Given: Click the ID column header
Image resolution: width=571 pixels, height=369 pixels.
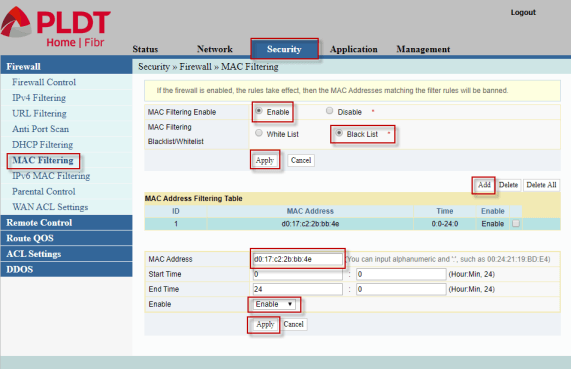Looking at the screenshot, I should click(x=176, y=211).
